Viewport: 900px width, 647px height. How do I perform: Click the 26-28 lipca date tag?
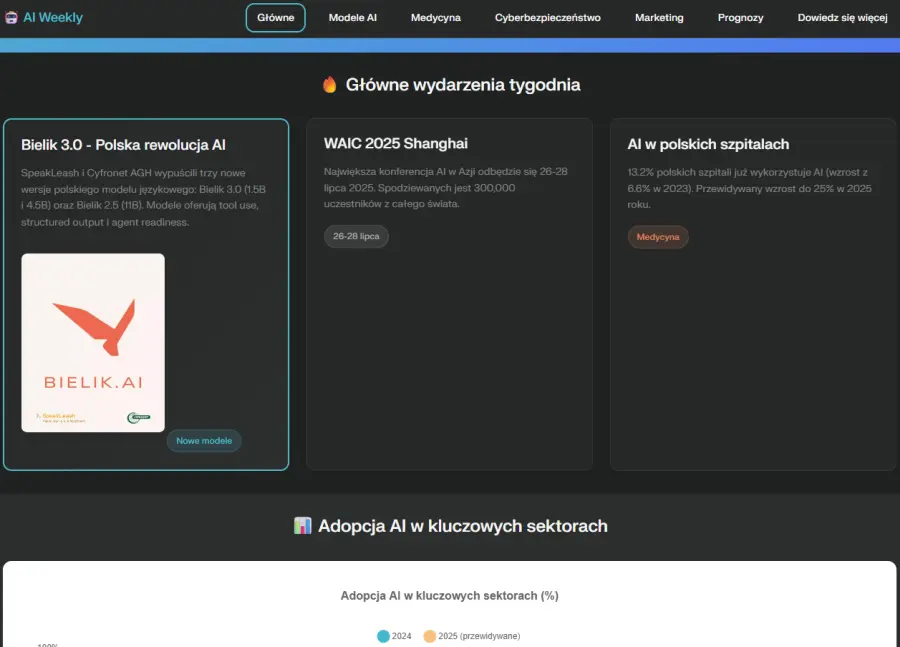coord(356,237)
